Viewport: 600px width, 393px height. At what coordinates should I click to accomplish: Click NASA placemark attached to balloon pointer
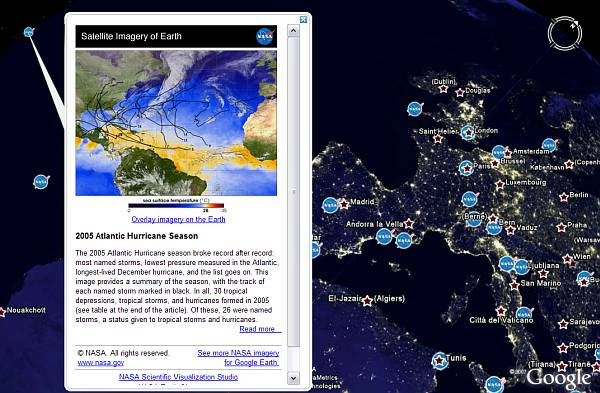[x=29, y=32]
